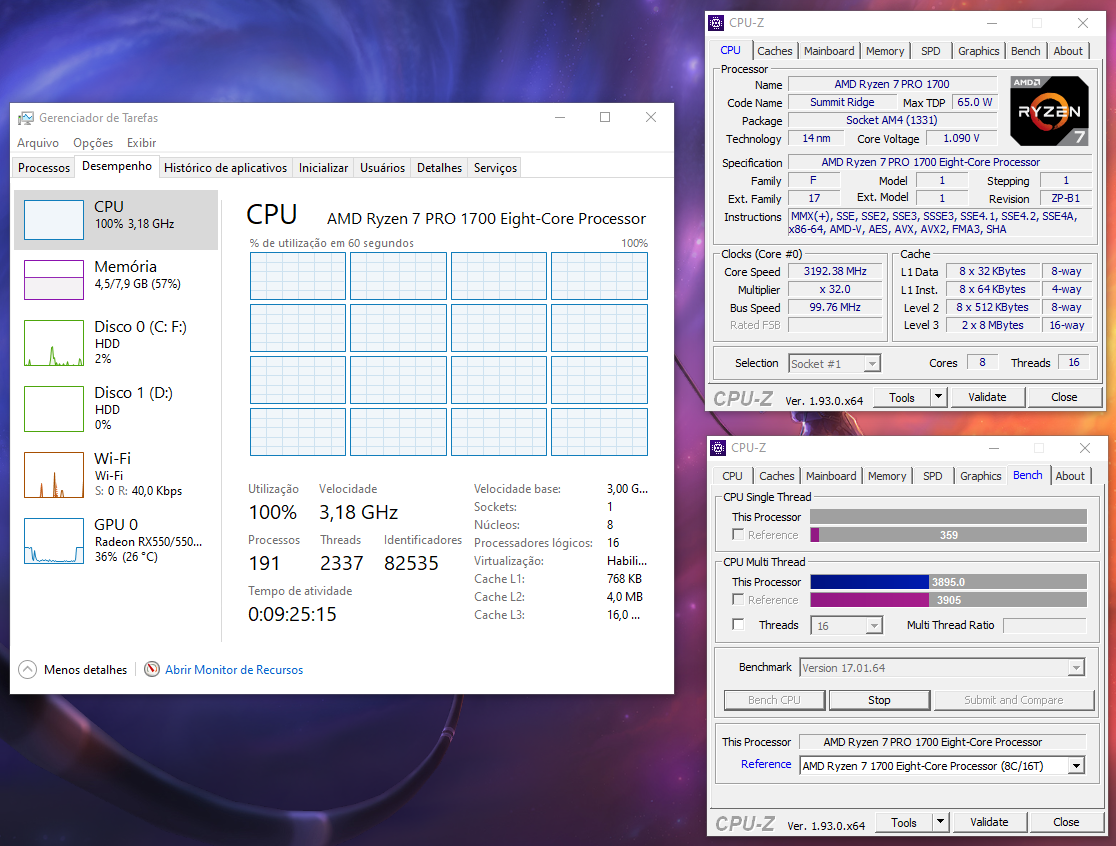Open Caches tab in top CPU-Z window
1116x846 pixels.
(x=774, y=51)
